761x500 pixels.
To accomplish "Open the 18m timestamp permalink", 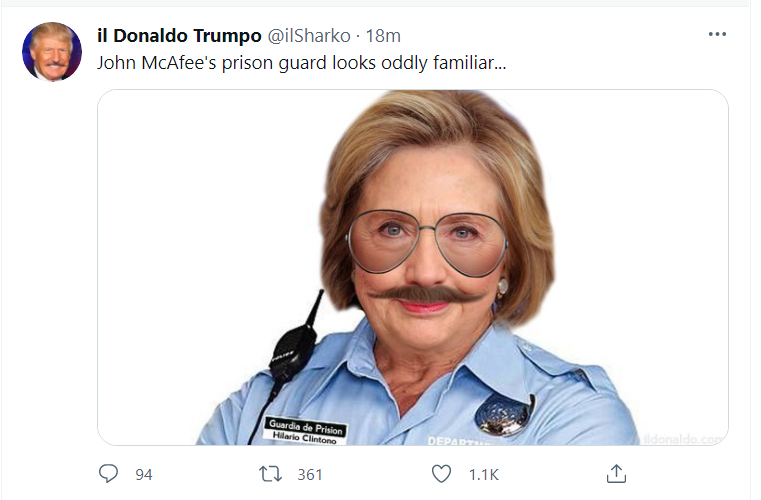I will 383,35.
